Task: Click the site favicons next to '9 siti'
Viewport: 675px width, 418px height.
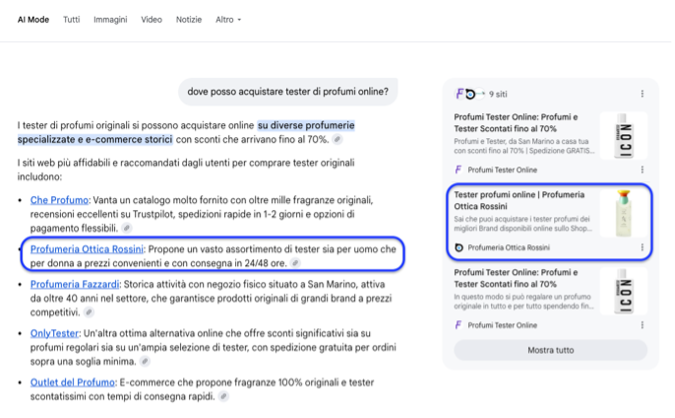Action: (470, 94)
